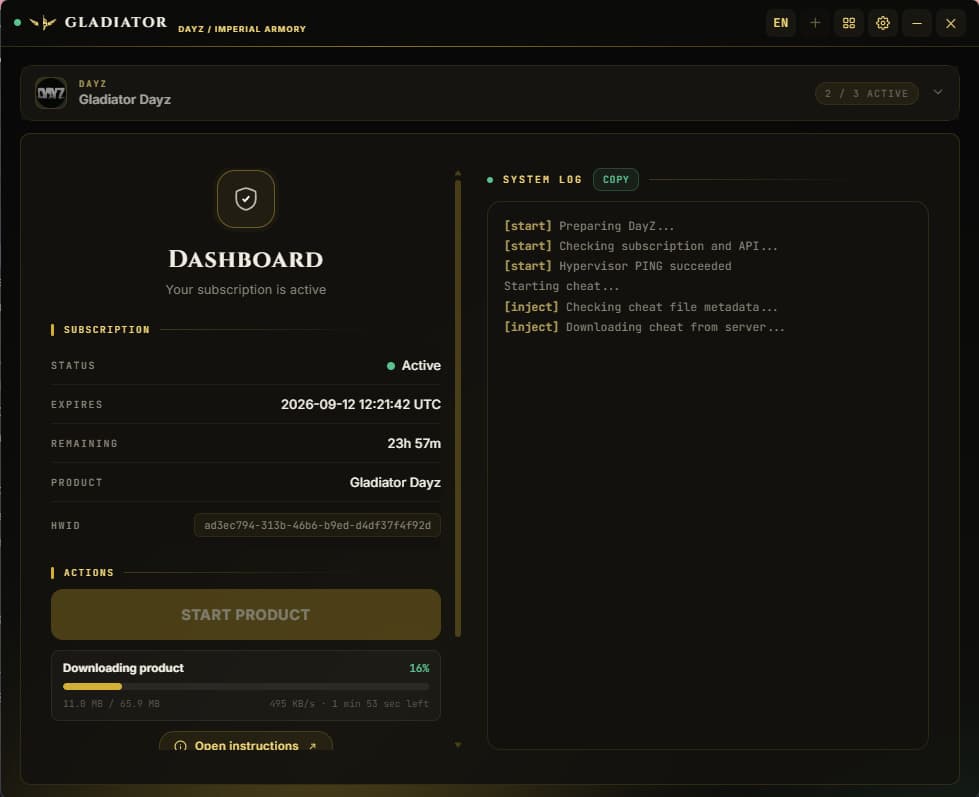Screen dimensions: 979x797
Task: Close the Gladiator window
Action: 950,23
